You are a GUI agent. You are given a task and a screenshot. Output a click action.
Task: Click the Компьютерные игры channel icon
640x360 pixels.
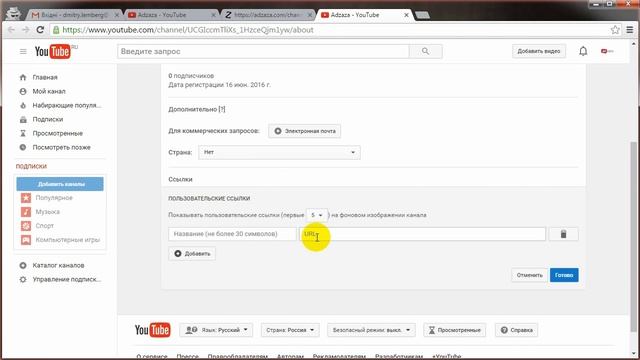click(26, 240)
